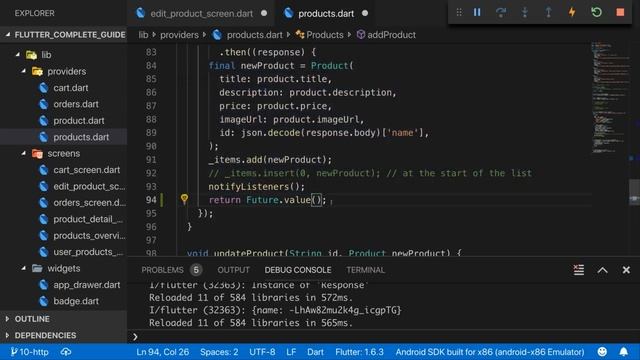Click the cloud sync icon in status bar
This screenshot has height=360, width=640.
pos(66,352)
